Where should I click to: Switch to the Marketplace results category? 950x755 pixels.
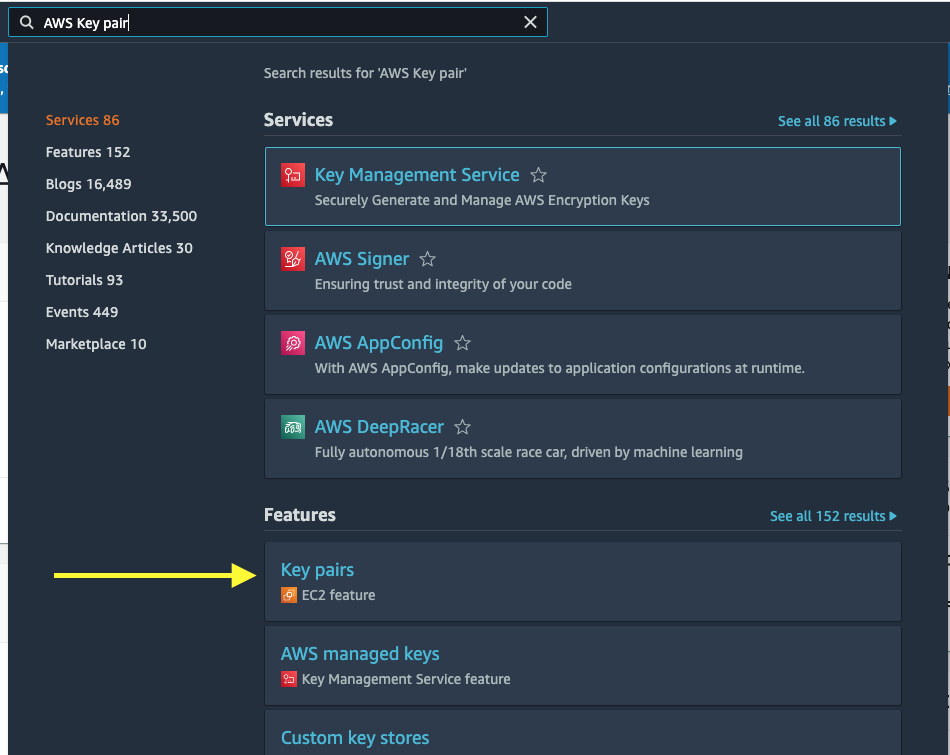(95, 343)
